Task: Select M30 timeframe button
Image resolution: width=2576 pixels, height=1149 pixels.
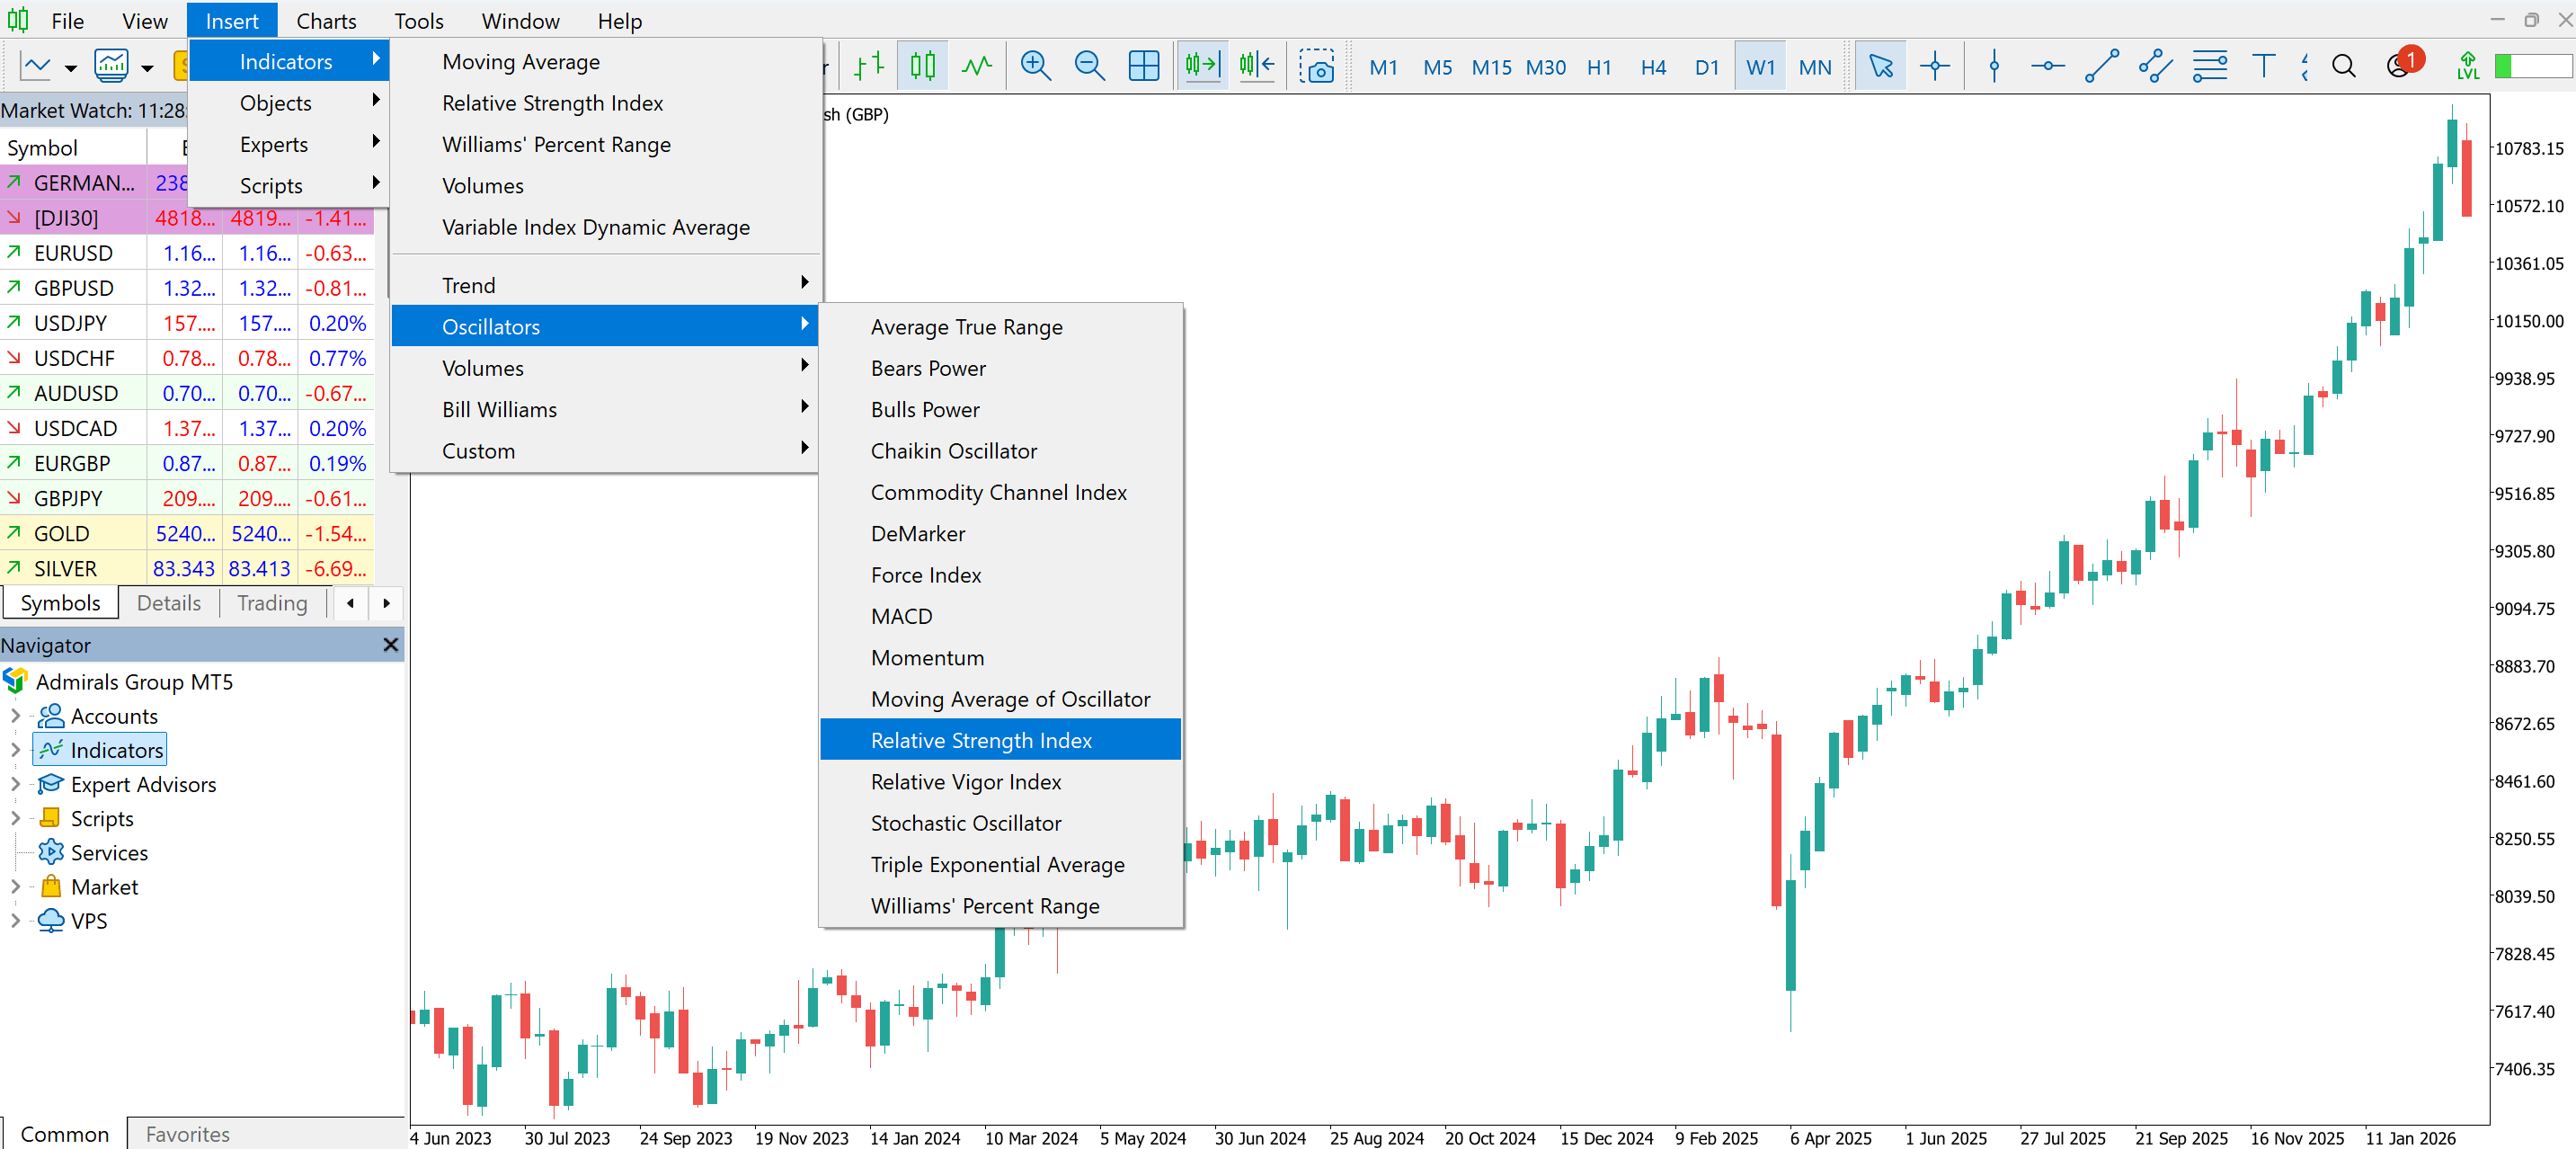Action: [1545, 67]
